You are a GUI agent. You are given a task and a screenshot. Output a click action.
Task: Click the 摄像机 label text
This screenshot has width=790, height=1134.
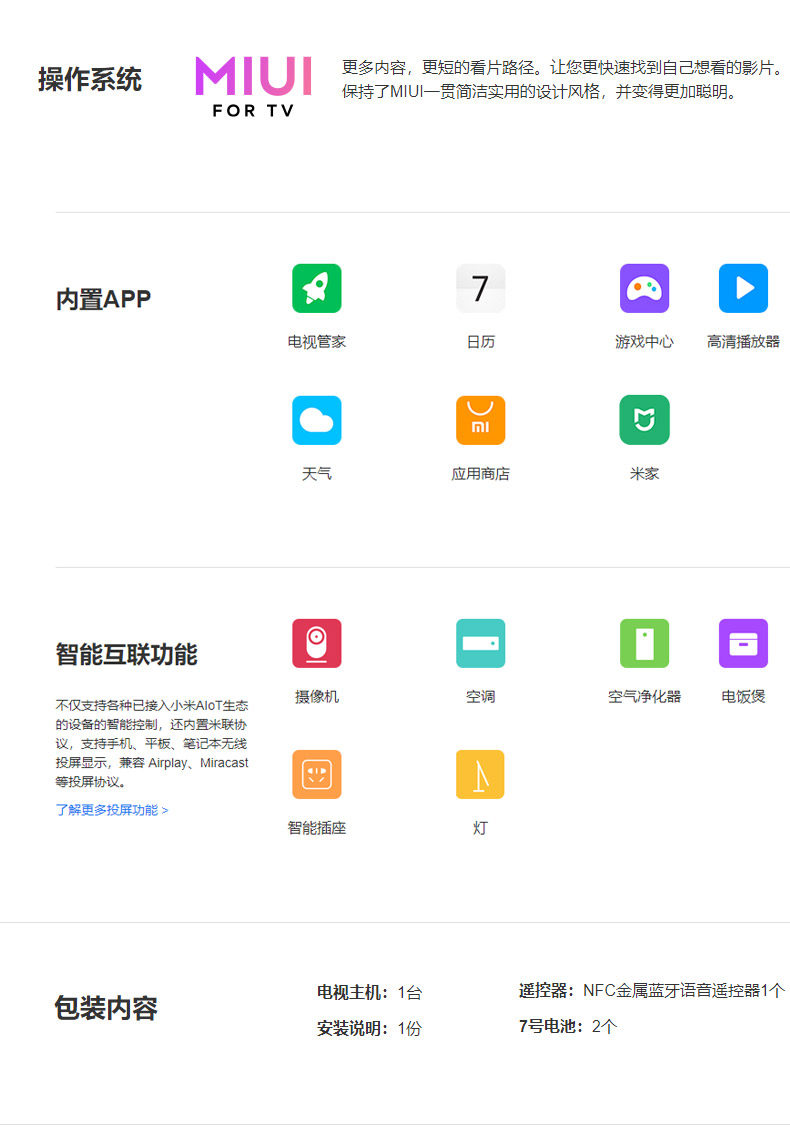pos(316,696)
